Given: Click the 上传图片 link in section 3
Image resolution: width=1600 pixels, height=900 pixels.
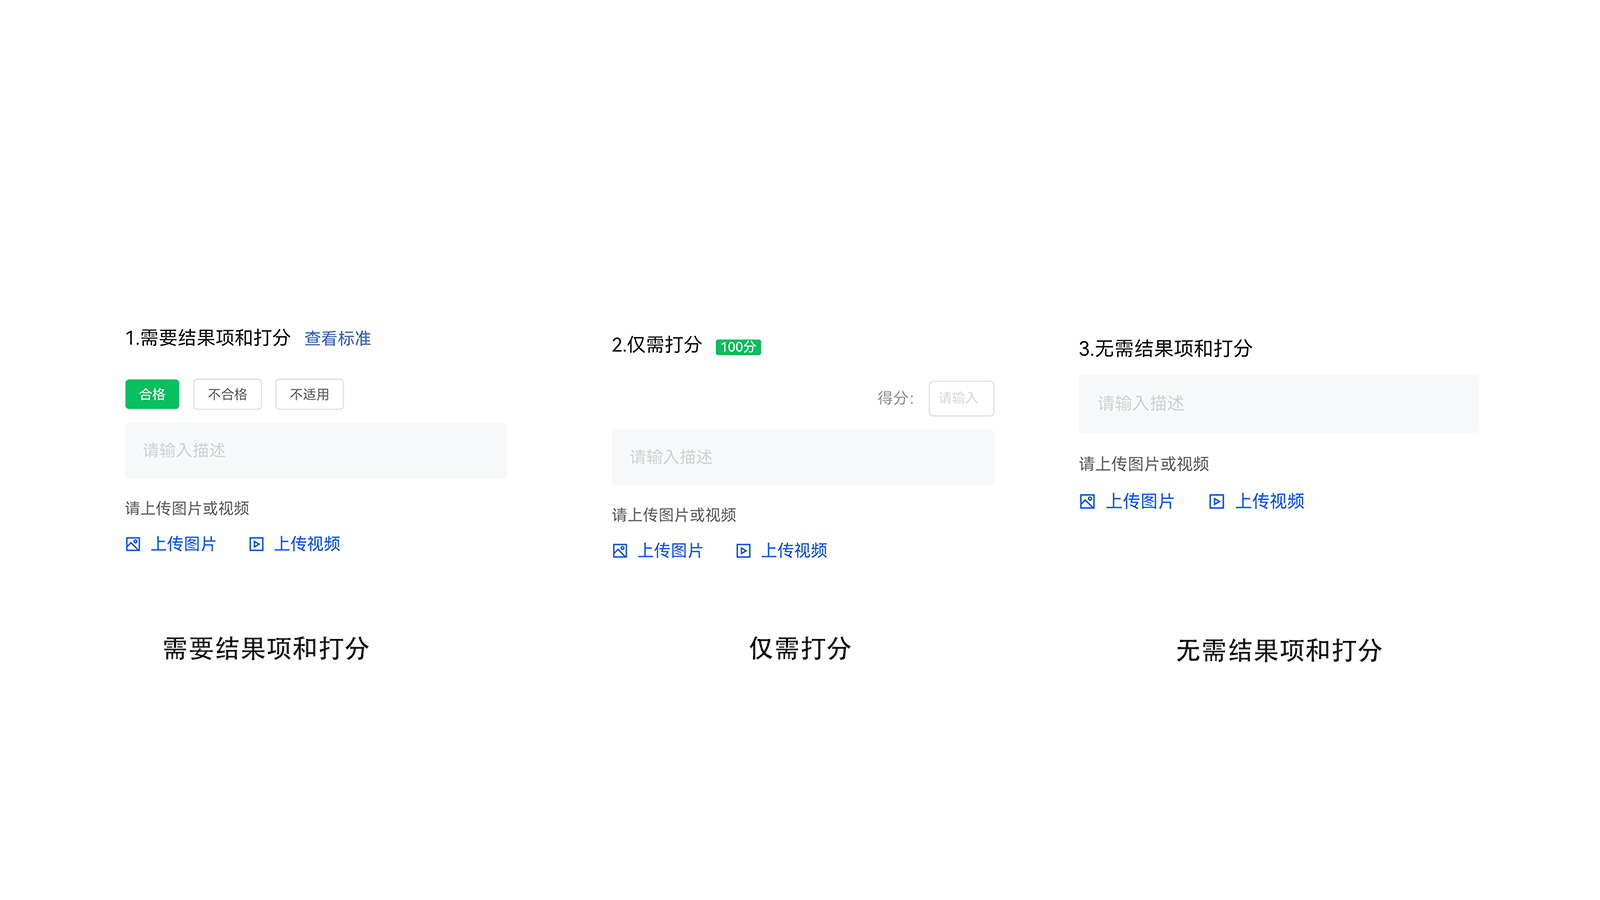Looking at the screenshot, I should tap(1141, 501).
